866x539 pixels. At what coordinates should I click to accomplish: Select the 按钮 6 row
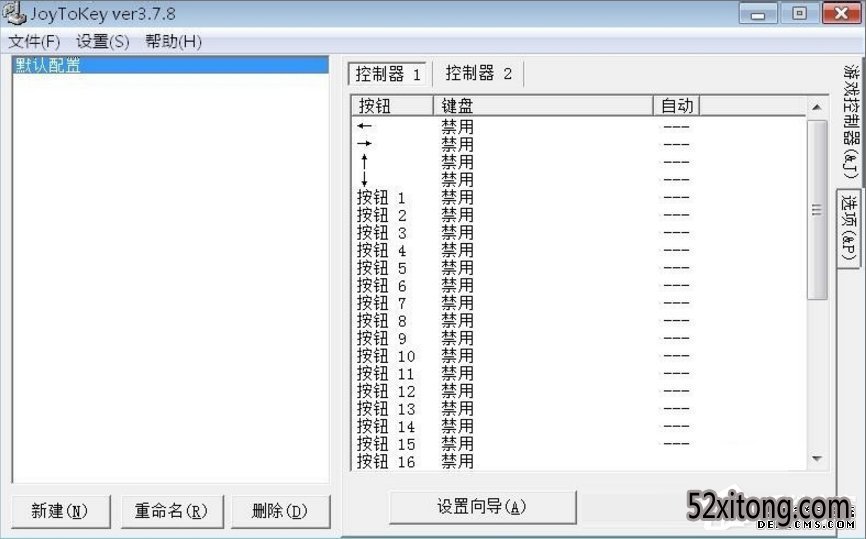coord(579,286)
